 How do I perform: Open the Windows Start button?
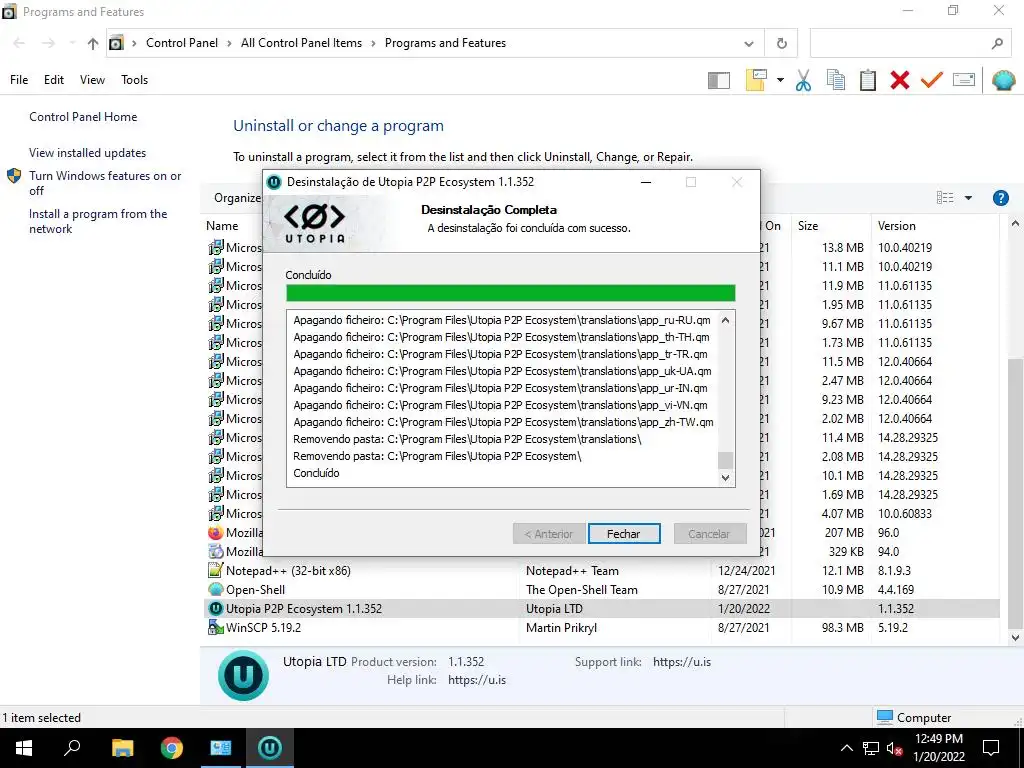click(24, 748)
